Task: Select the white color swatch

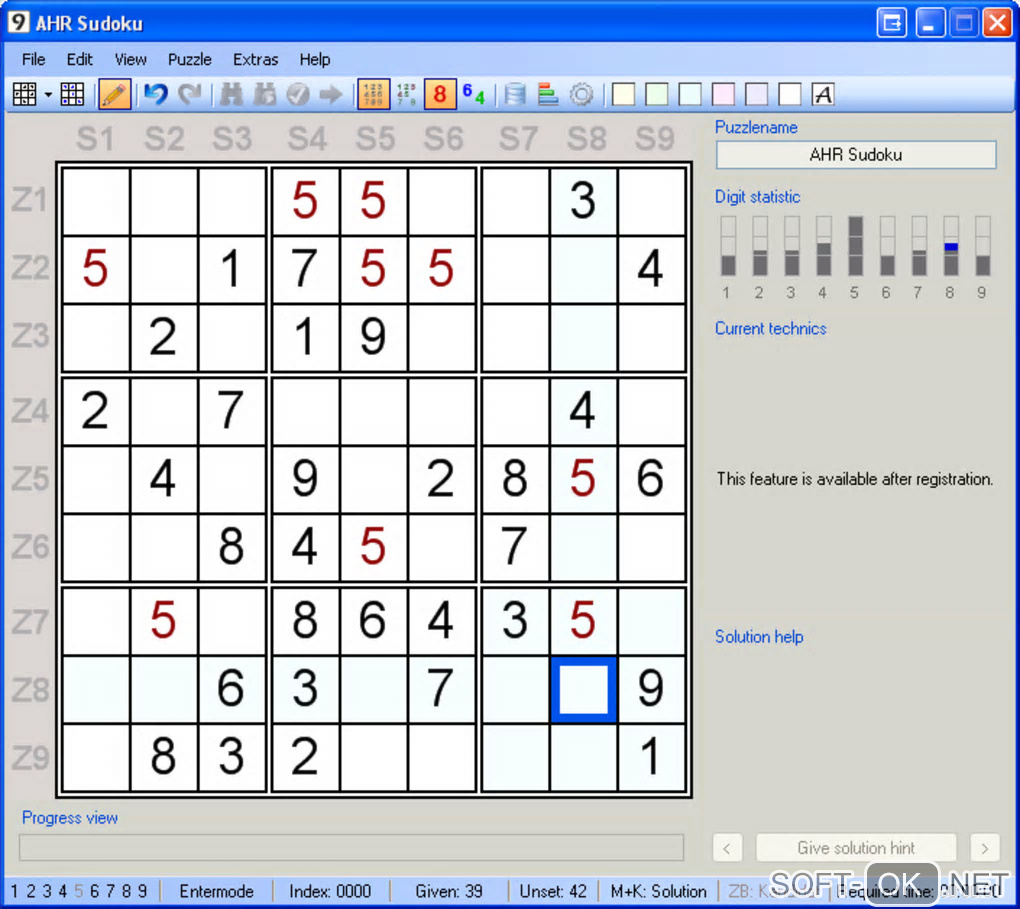Action: 790,94
